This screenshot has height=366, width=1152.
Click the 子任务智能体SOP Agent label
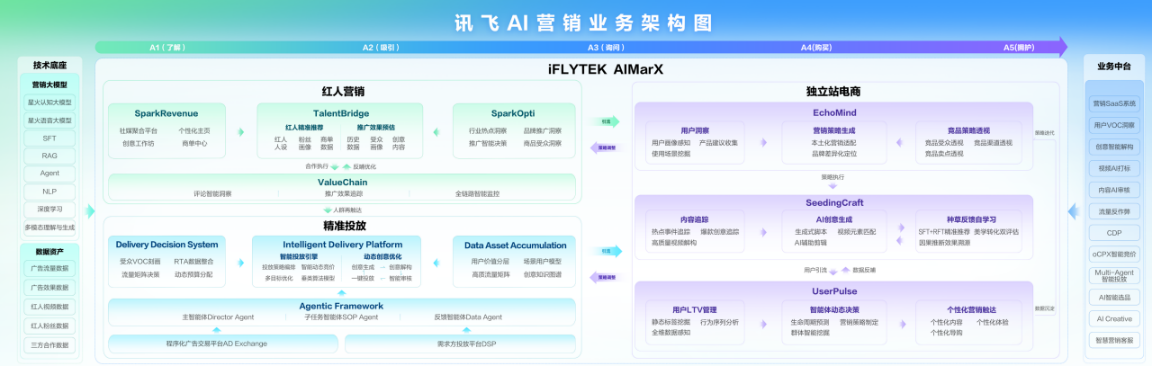tap(341, 317)
